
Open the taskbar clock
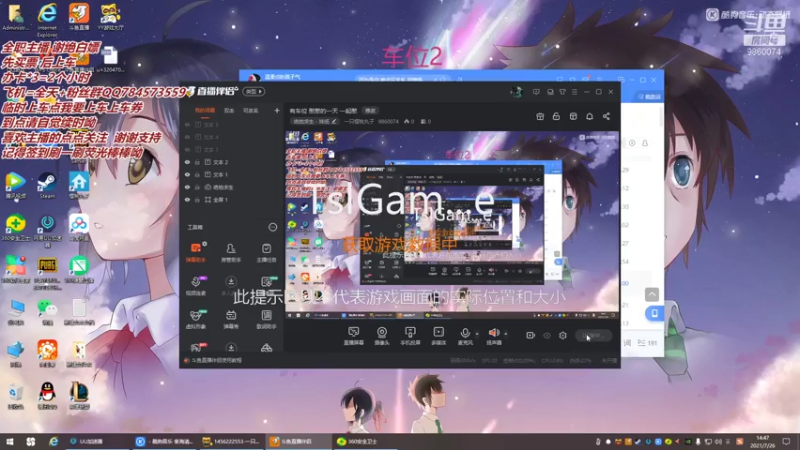tap(762, 441)
